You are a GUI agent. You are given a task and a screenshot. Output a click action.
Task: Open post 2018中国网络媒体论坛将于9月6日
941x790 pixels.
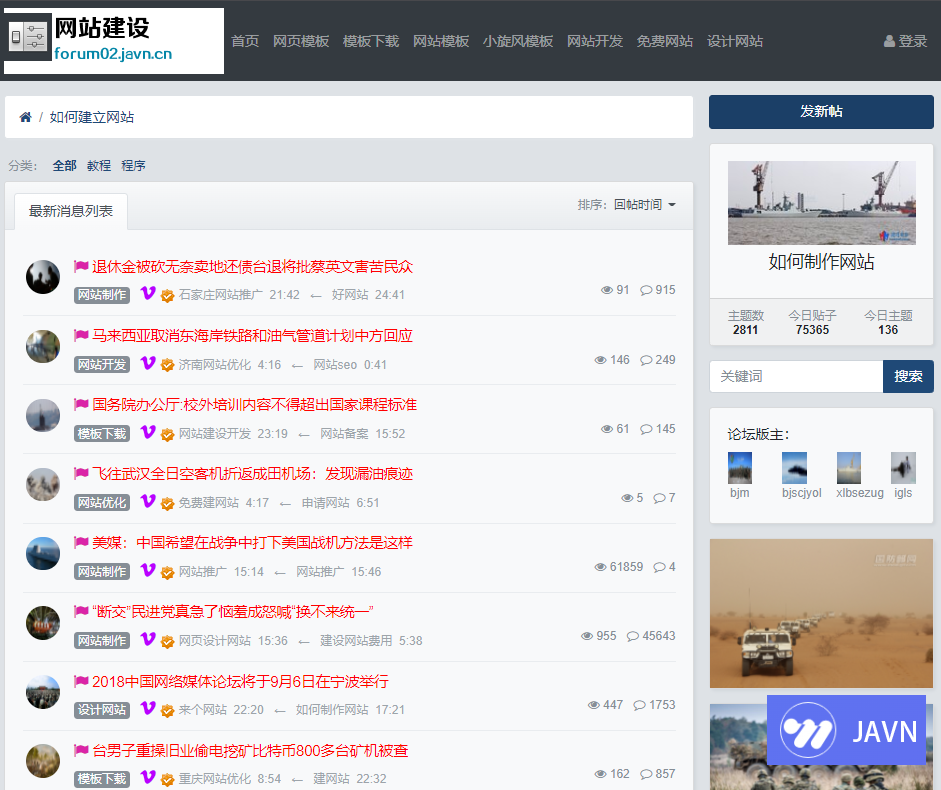(240, 681)
